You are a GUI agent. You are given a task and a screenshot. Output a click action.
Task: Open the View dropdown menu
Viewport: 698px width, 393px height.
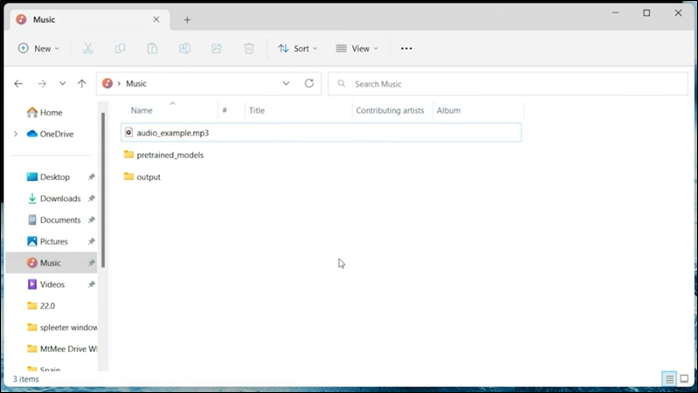[357, 49]
